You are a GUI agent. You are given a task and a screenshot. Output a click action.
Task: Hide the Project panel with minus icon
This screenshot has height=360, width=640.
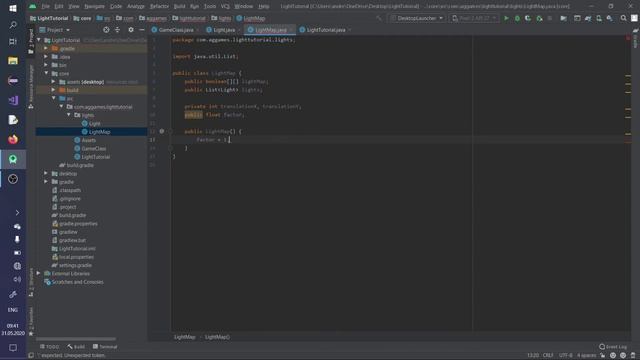(142, 30)
